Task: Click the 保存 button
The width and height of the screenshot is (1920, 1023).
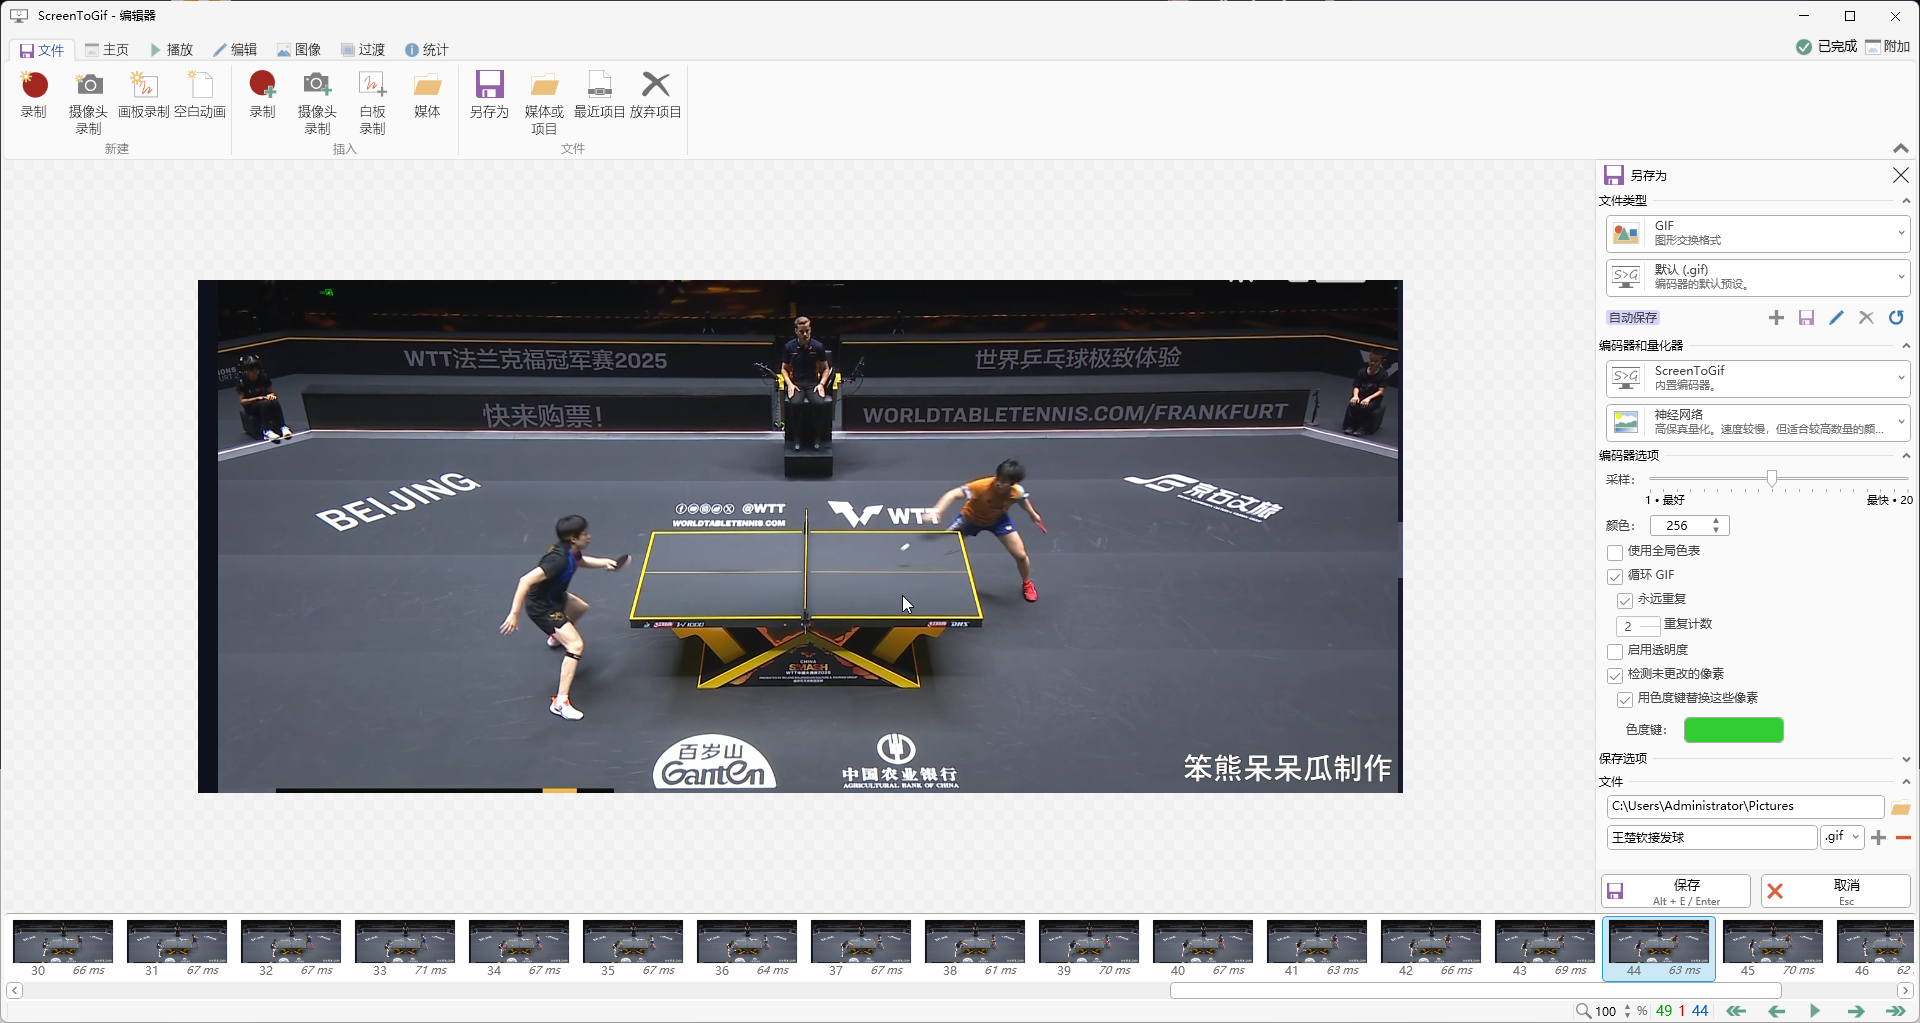Action: 1676,891
